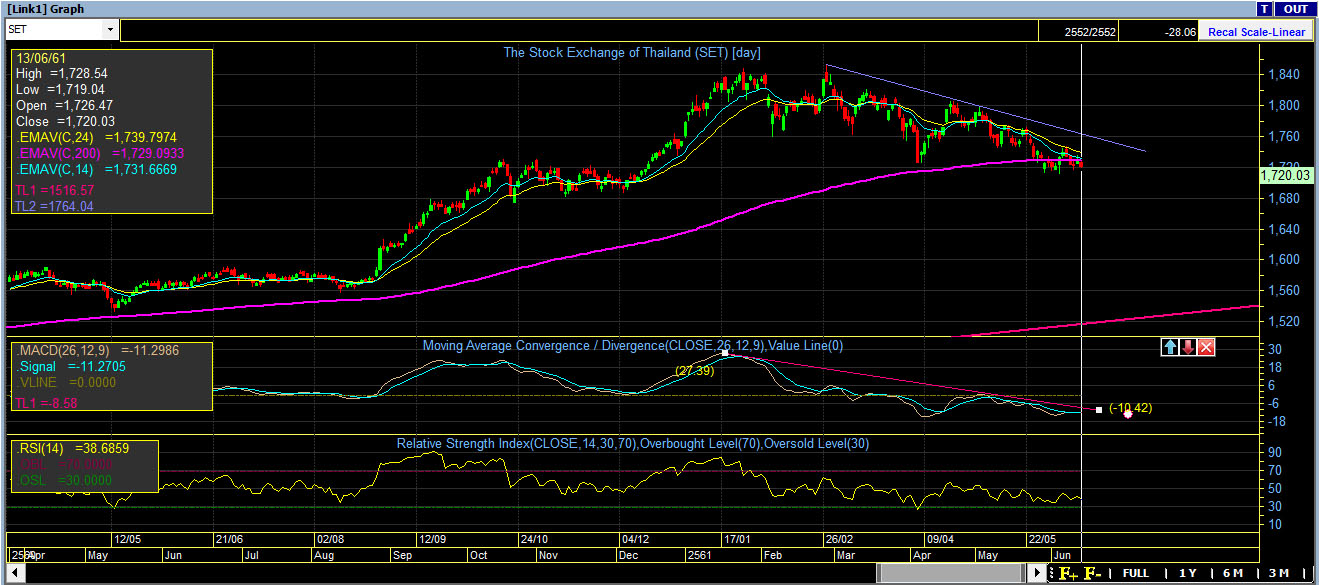Click the (-10.42) MACD value label

1130,408
